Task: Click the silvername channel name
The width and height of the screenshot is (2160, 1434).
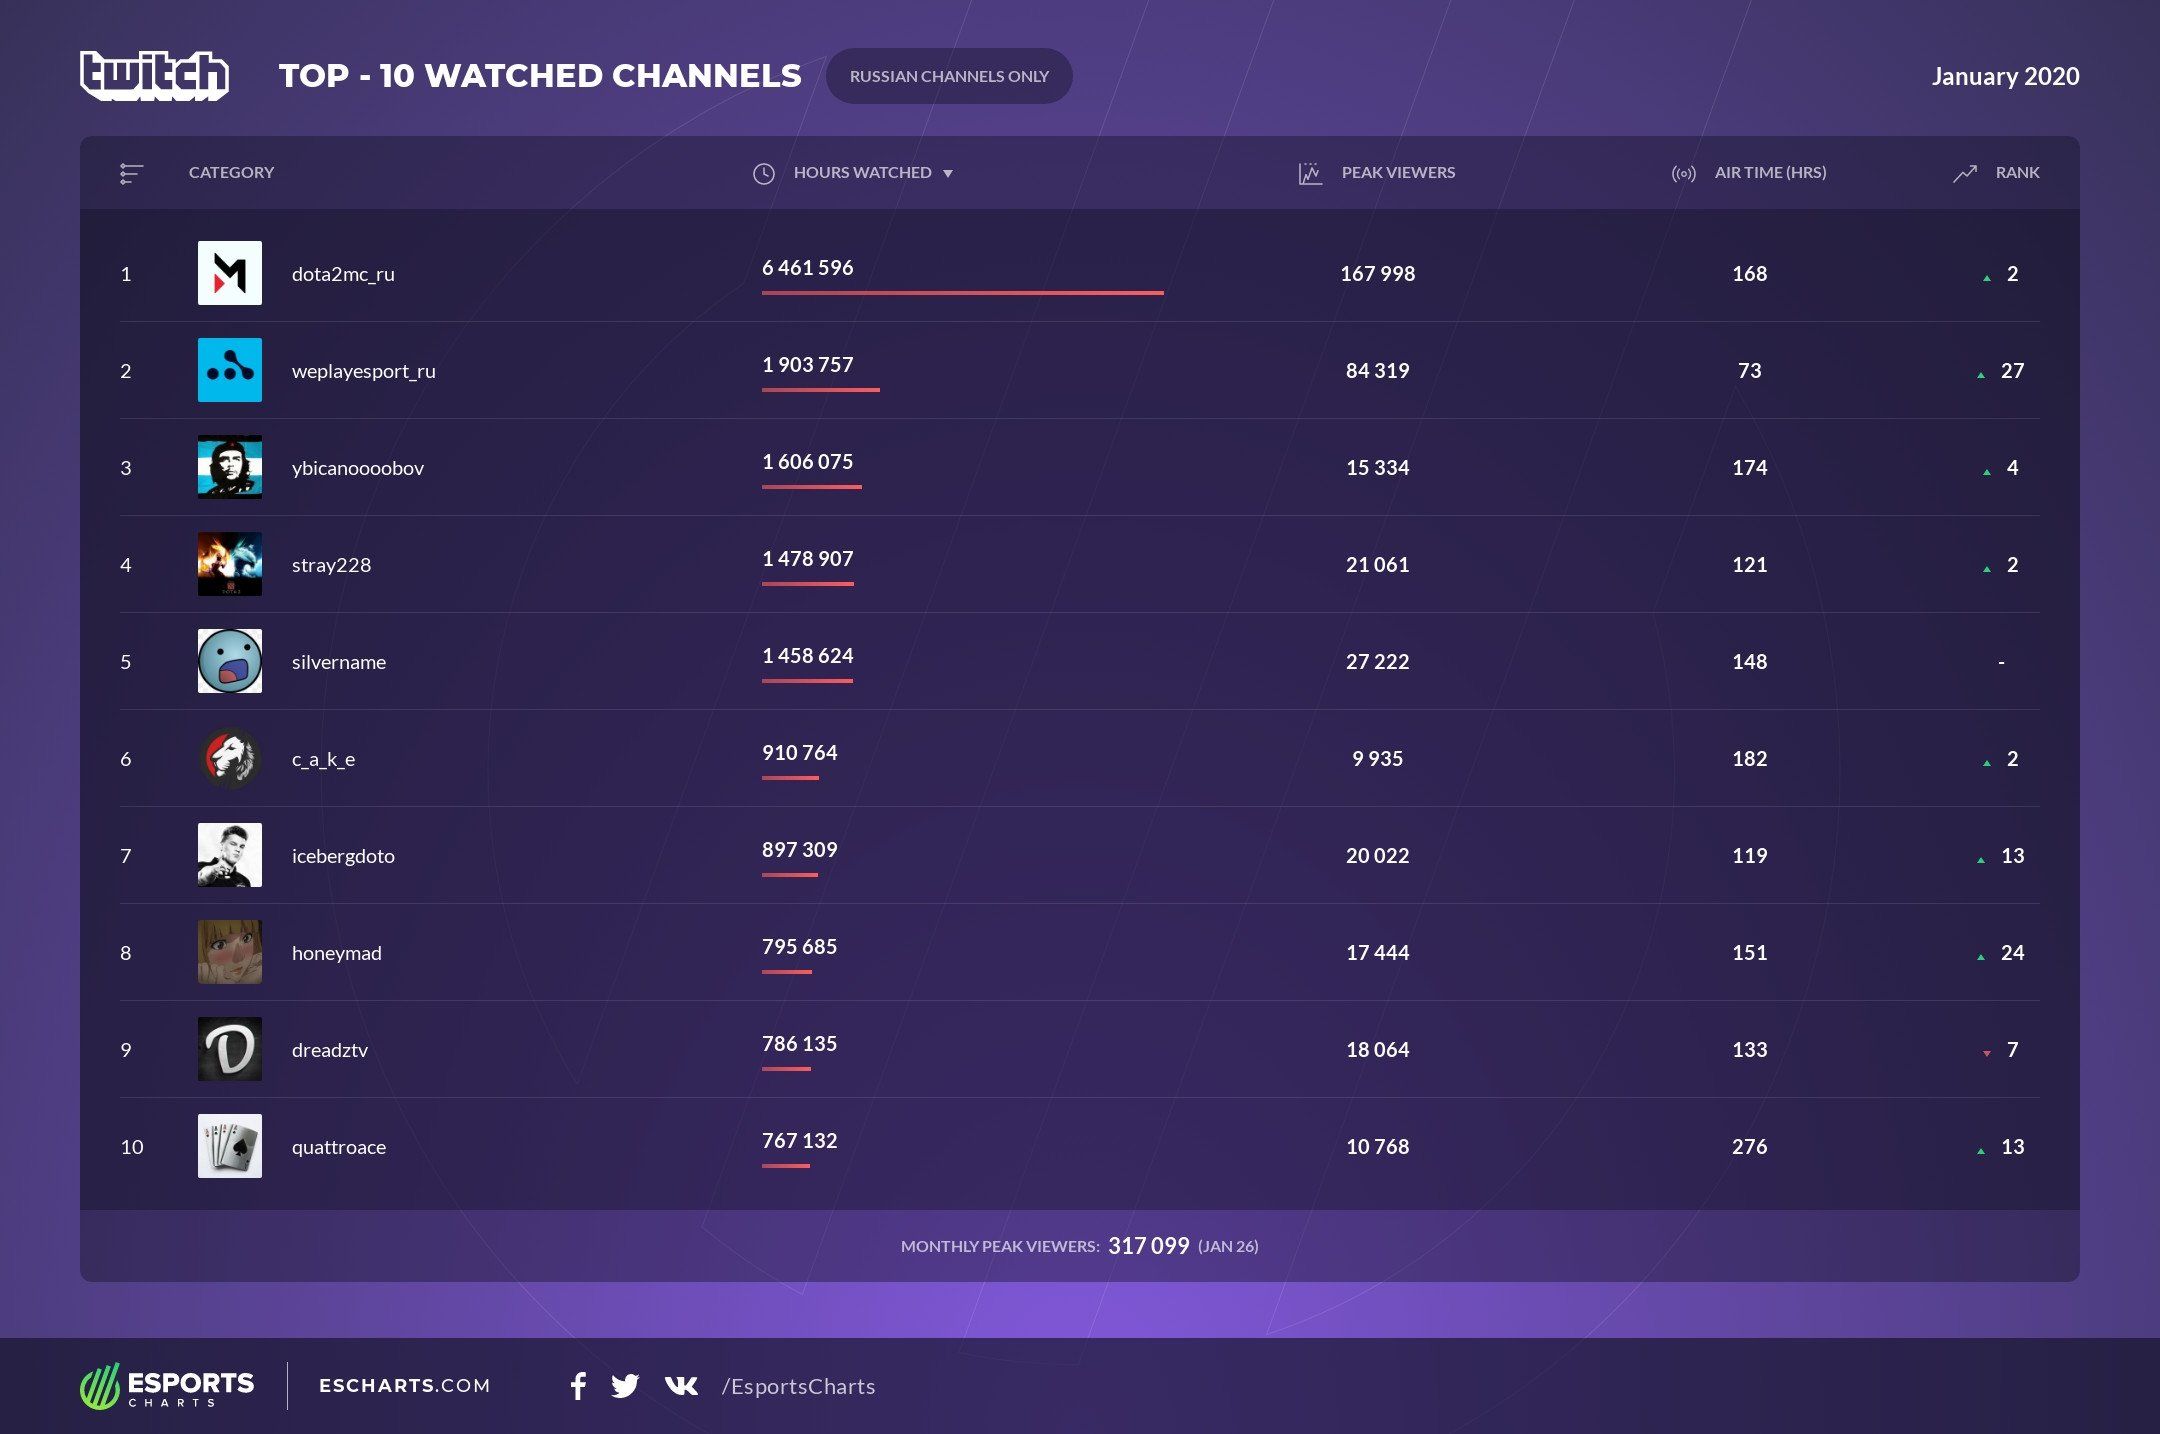Action: [x=339, y=662]
